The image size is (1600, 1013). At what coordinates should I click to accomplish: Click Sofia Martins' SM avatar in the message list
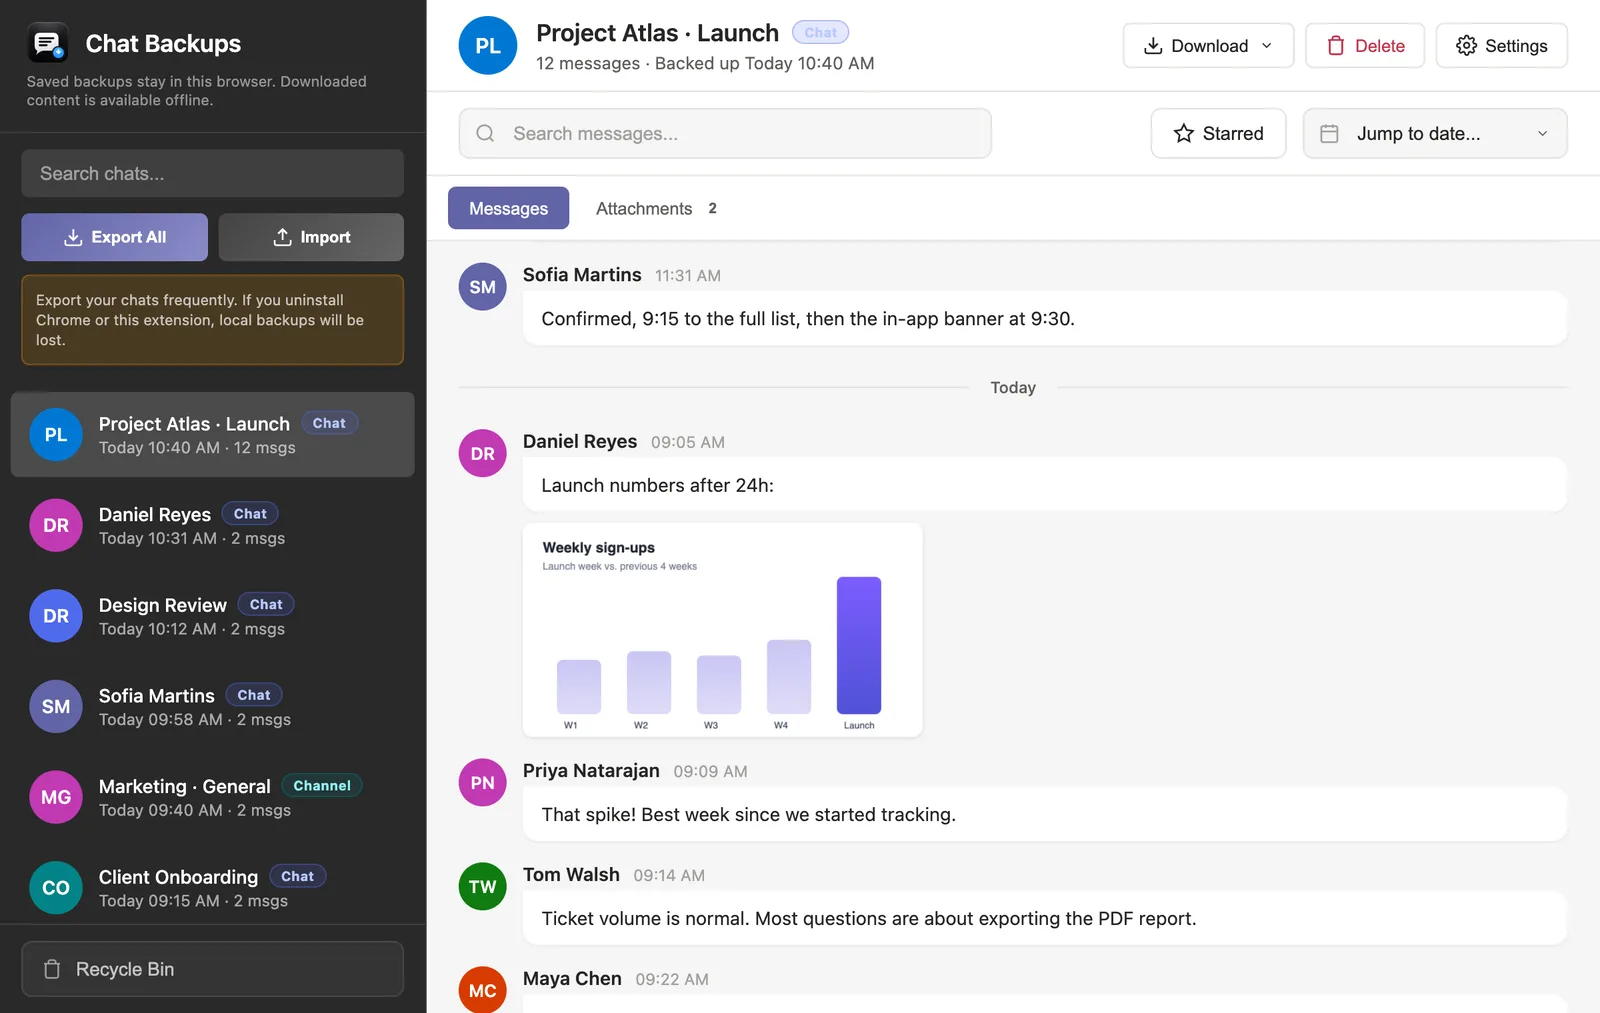tap(483, 287)
